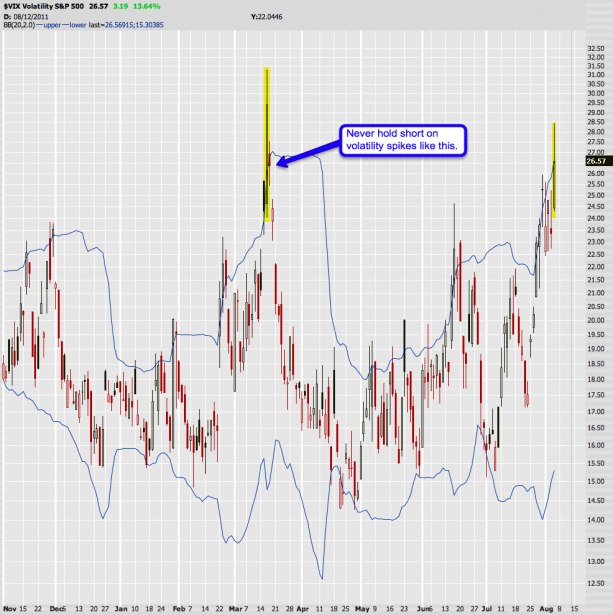613x615 pixels.
Task: Select the "D: 08/12/2011" date readout
Action: coord(26,17)
